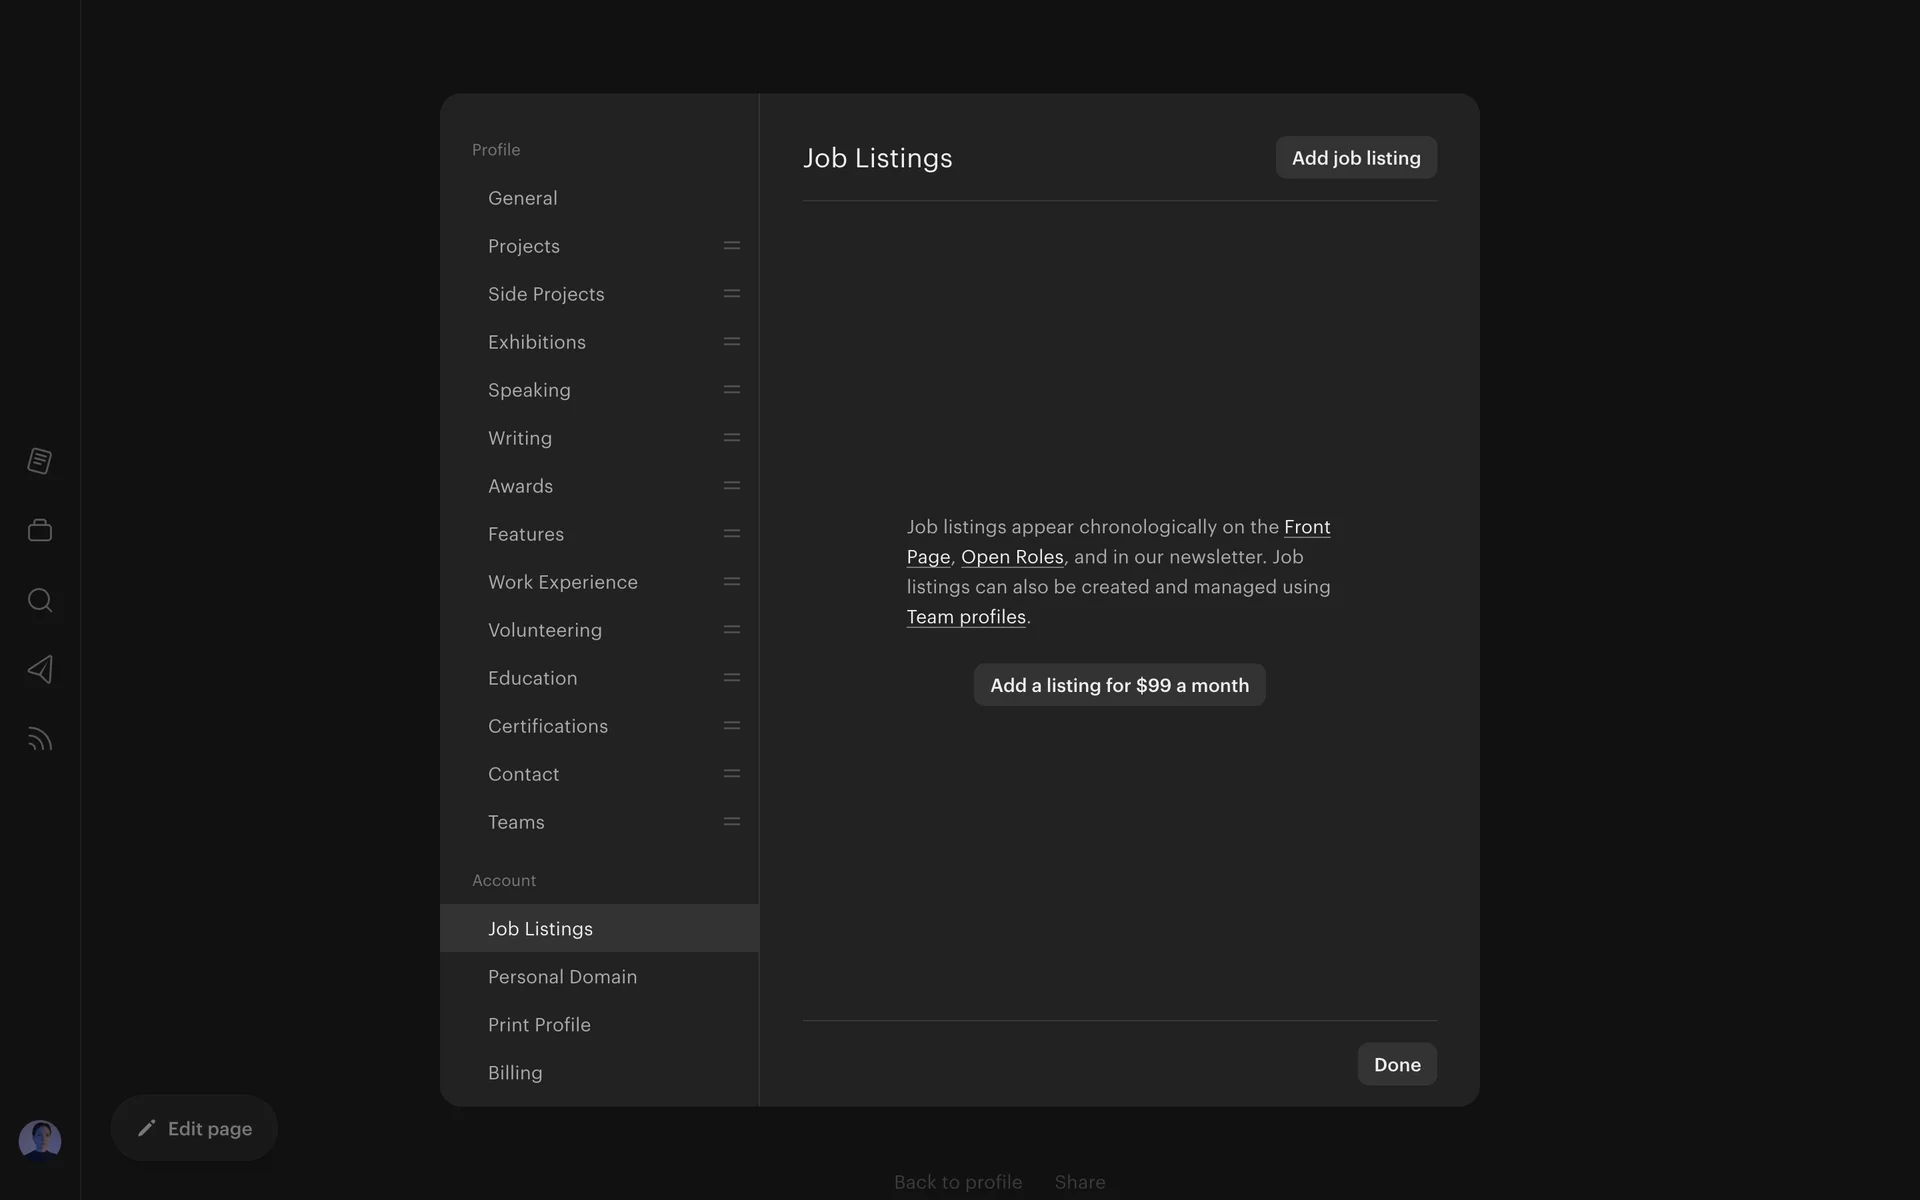Image resolution: width=1920 pixels, height=1200 pixels.
Task: Click the Edit page button
Action: tap(194, 1128)
